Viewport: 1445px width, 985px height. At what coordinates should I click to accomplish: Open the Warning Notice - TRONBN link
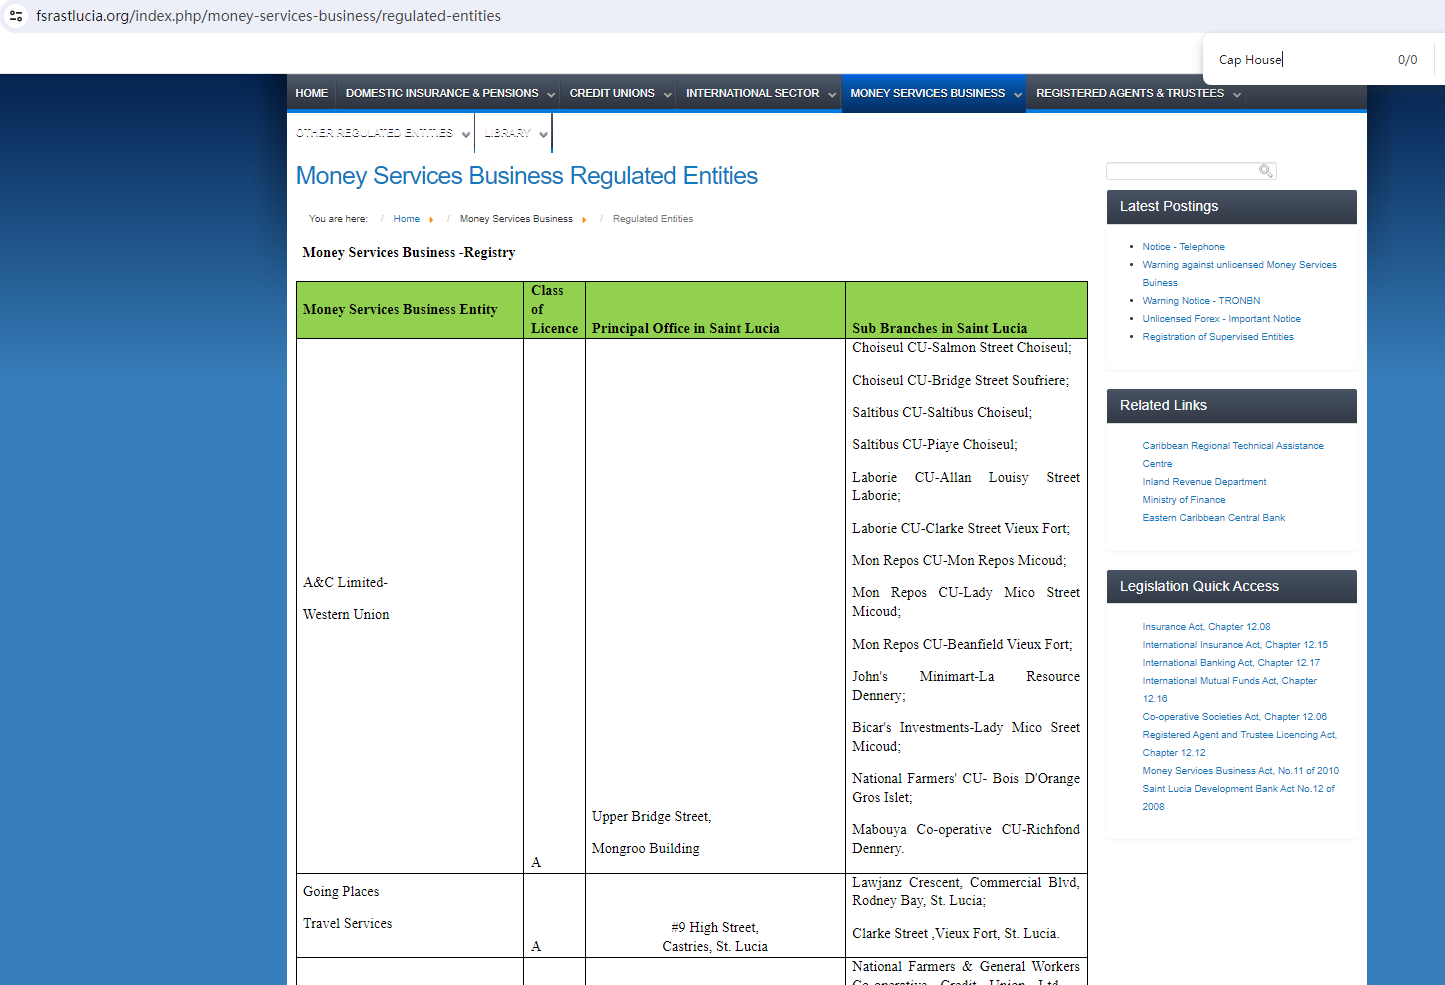[1201, 301]
